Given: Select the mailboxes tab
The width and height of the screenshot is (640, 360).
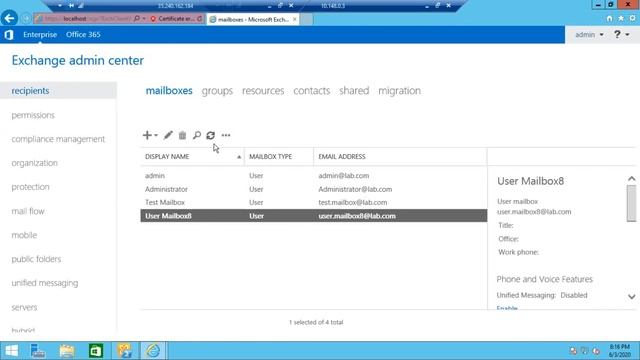Looking at the screenshot, I should [x=169, y=91].
